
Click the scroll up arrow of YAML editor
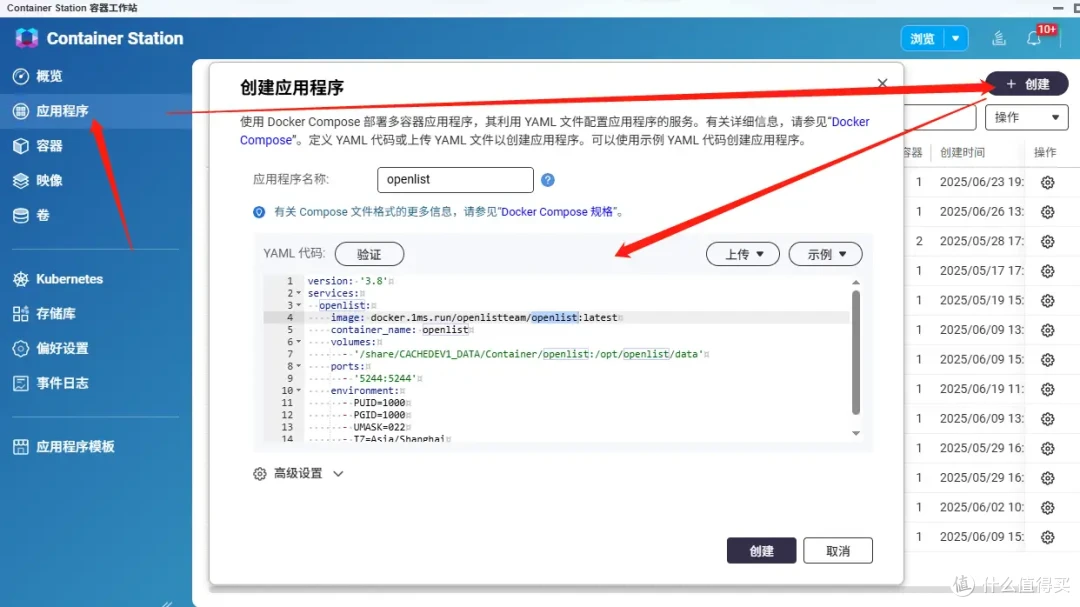coord(855,282)
